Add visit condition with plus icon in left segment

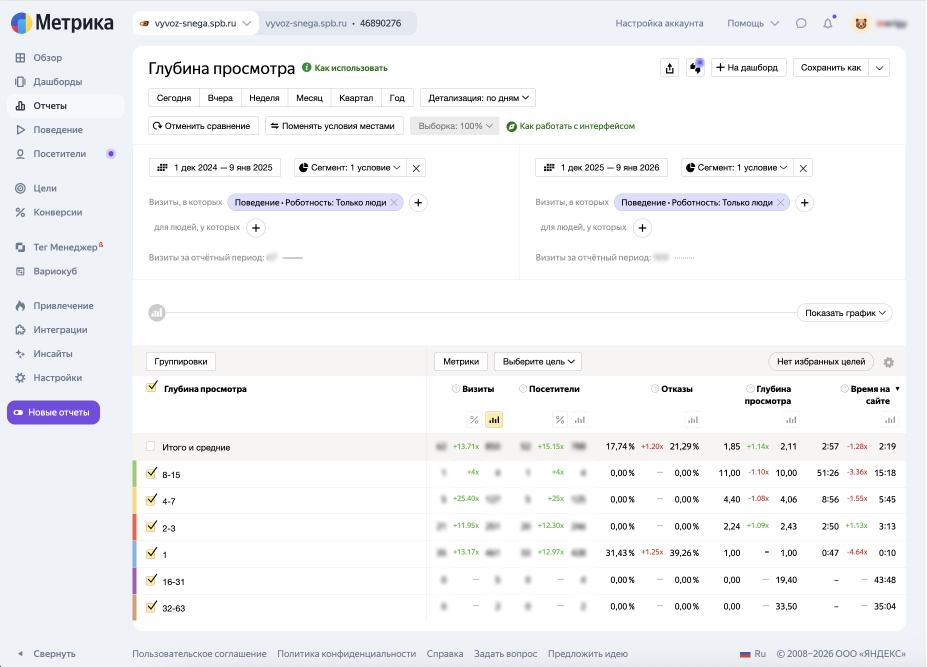tap(418, 202)
